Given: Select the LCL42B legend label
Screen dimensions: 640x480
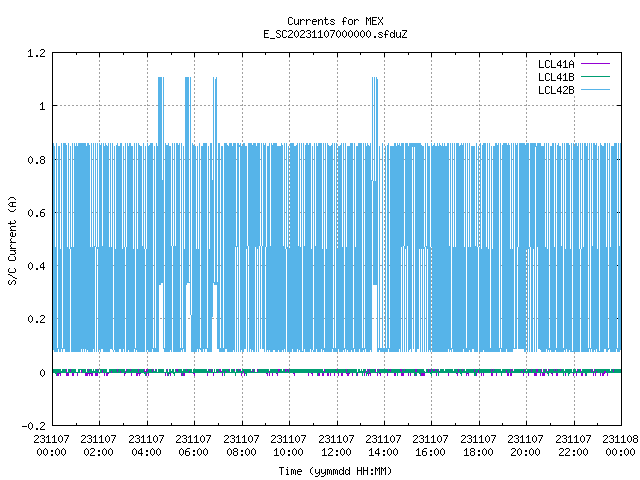Looking at the screenshot, I should pos(556,90).
